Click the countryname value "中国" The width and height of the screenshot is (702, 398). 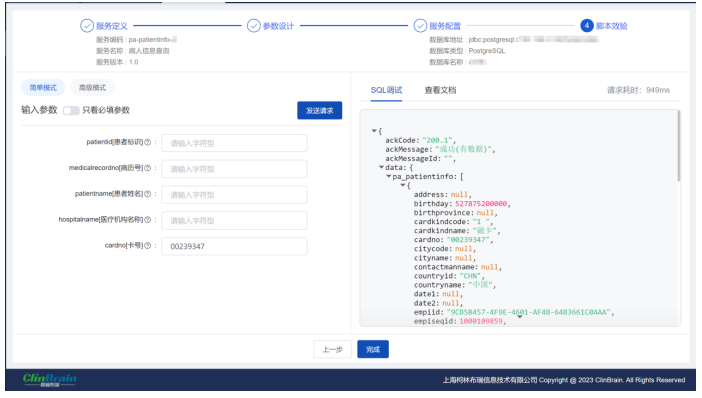click(x=480, y=285)
